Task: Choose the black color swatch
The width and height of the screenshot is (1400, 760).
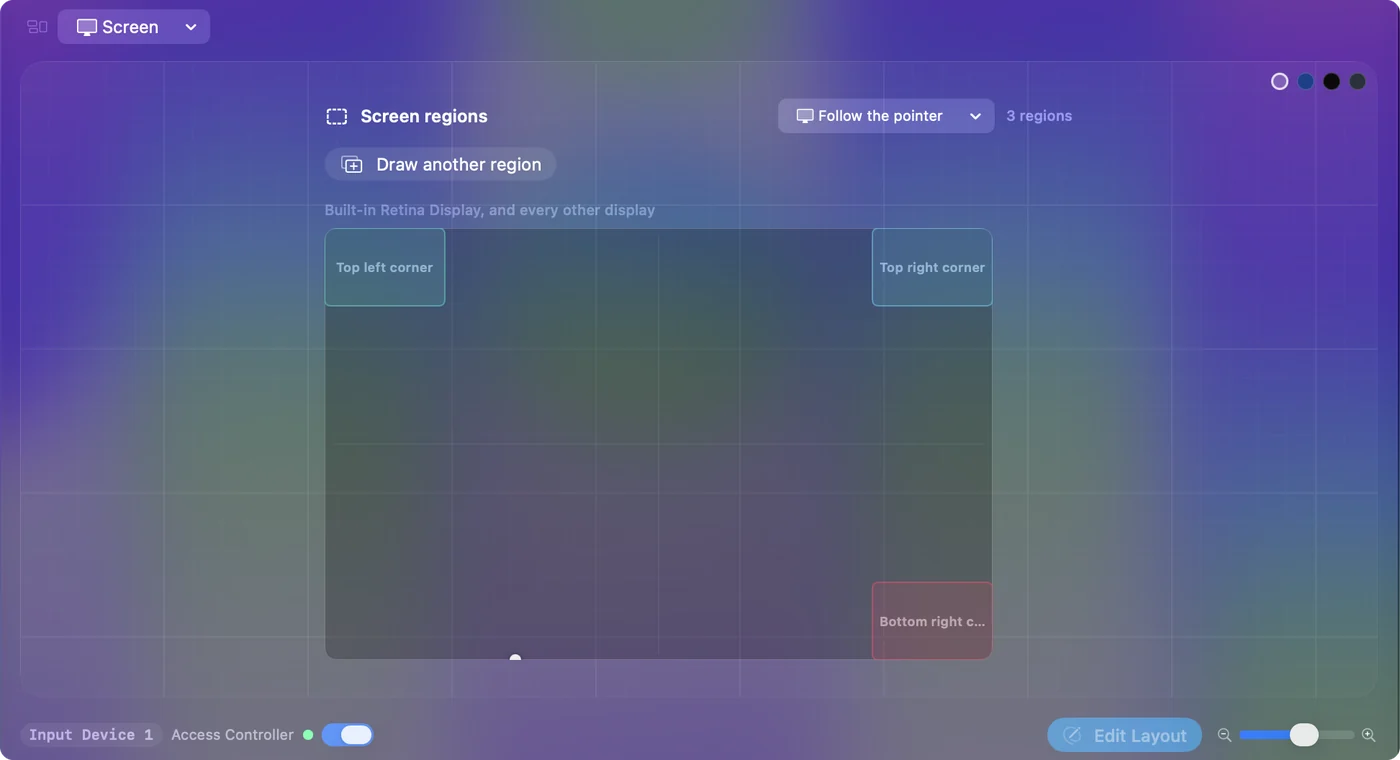Action: (1332, 82)
